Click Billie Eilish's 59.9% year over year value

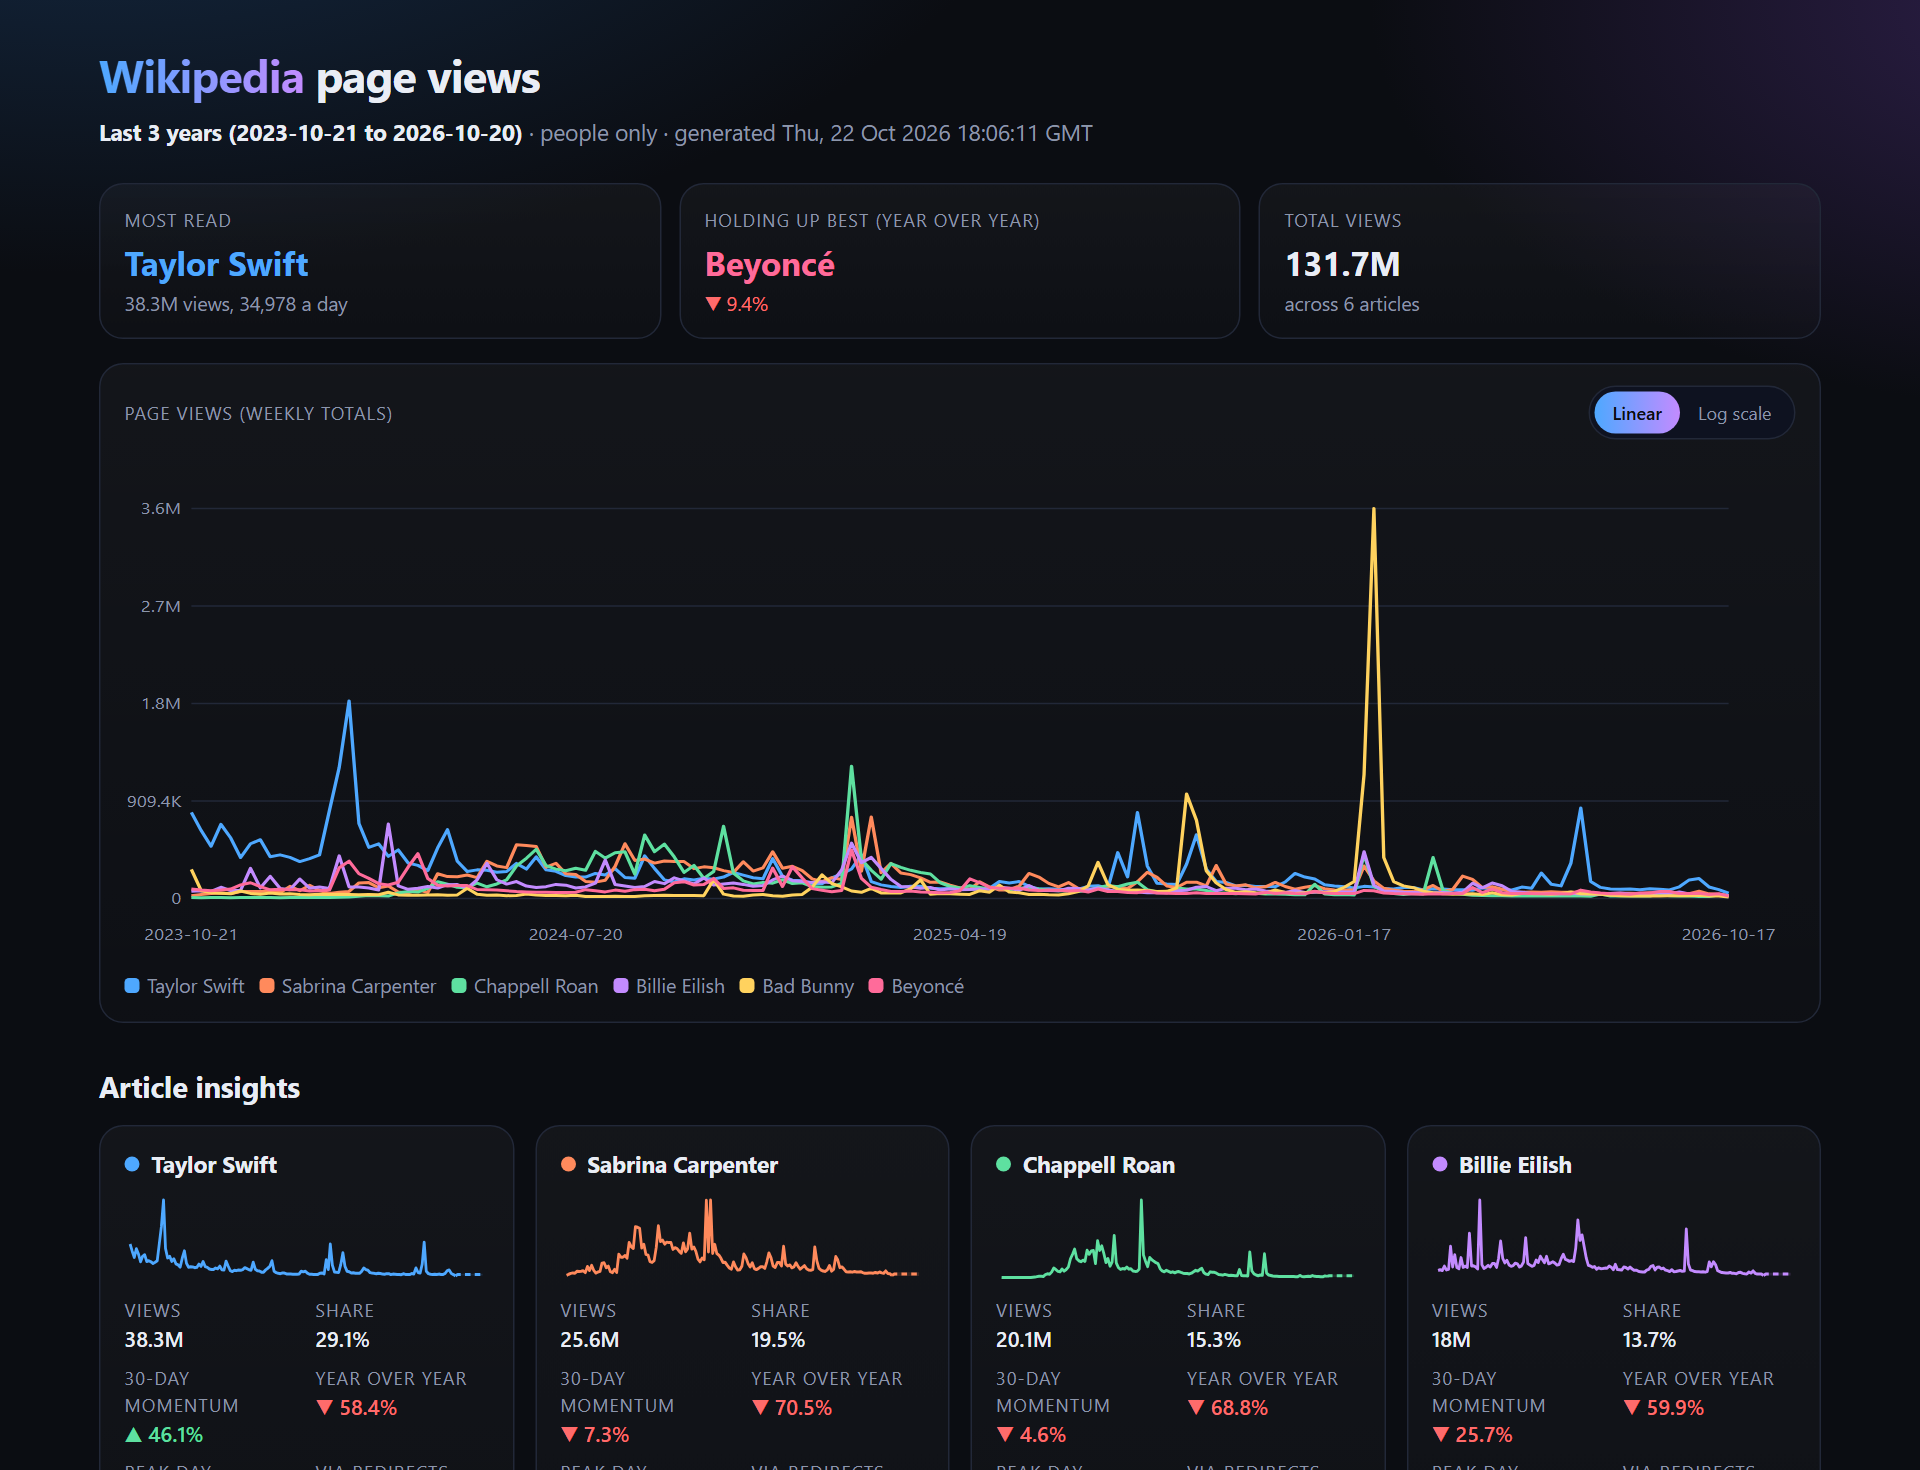(x=1663, y=1407)
